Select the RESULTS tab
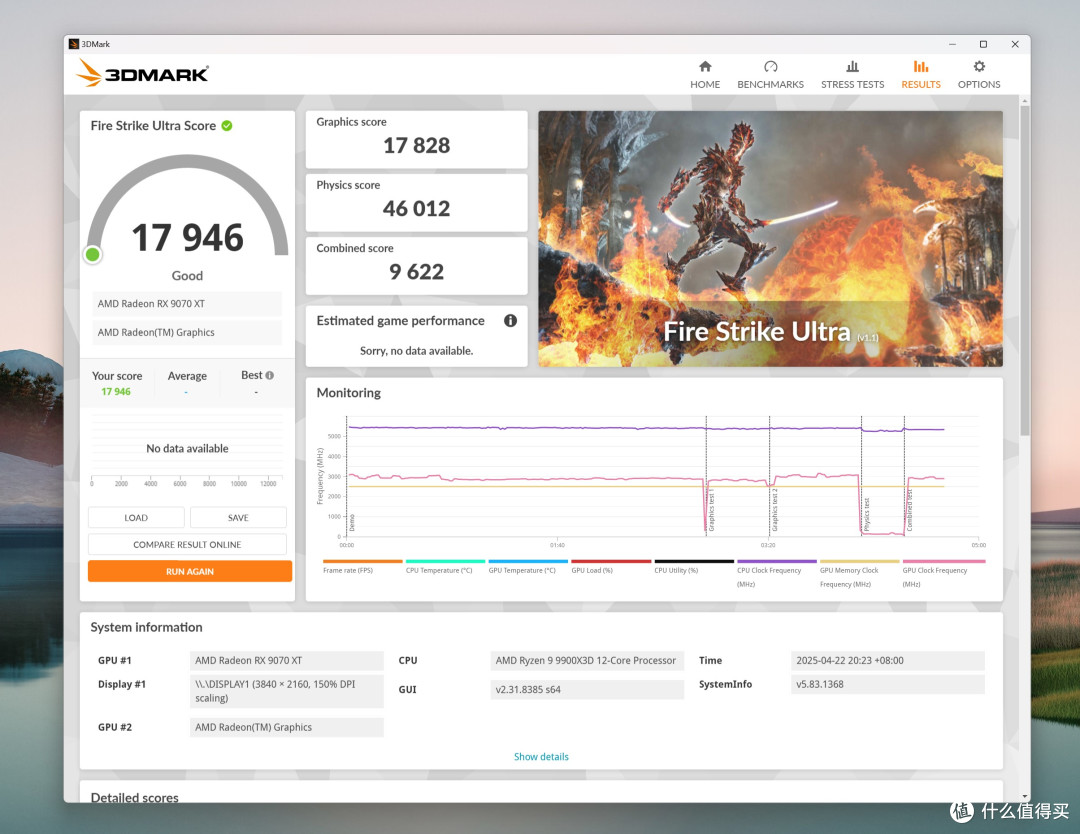 click(x=920, y=75)
